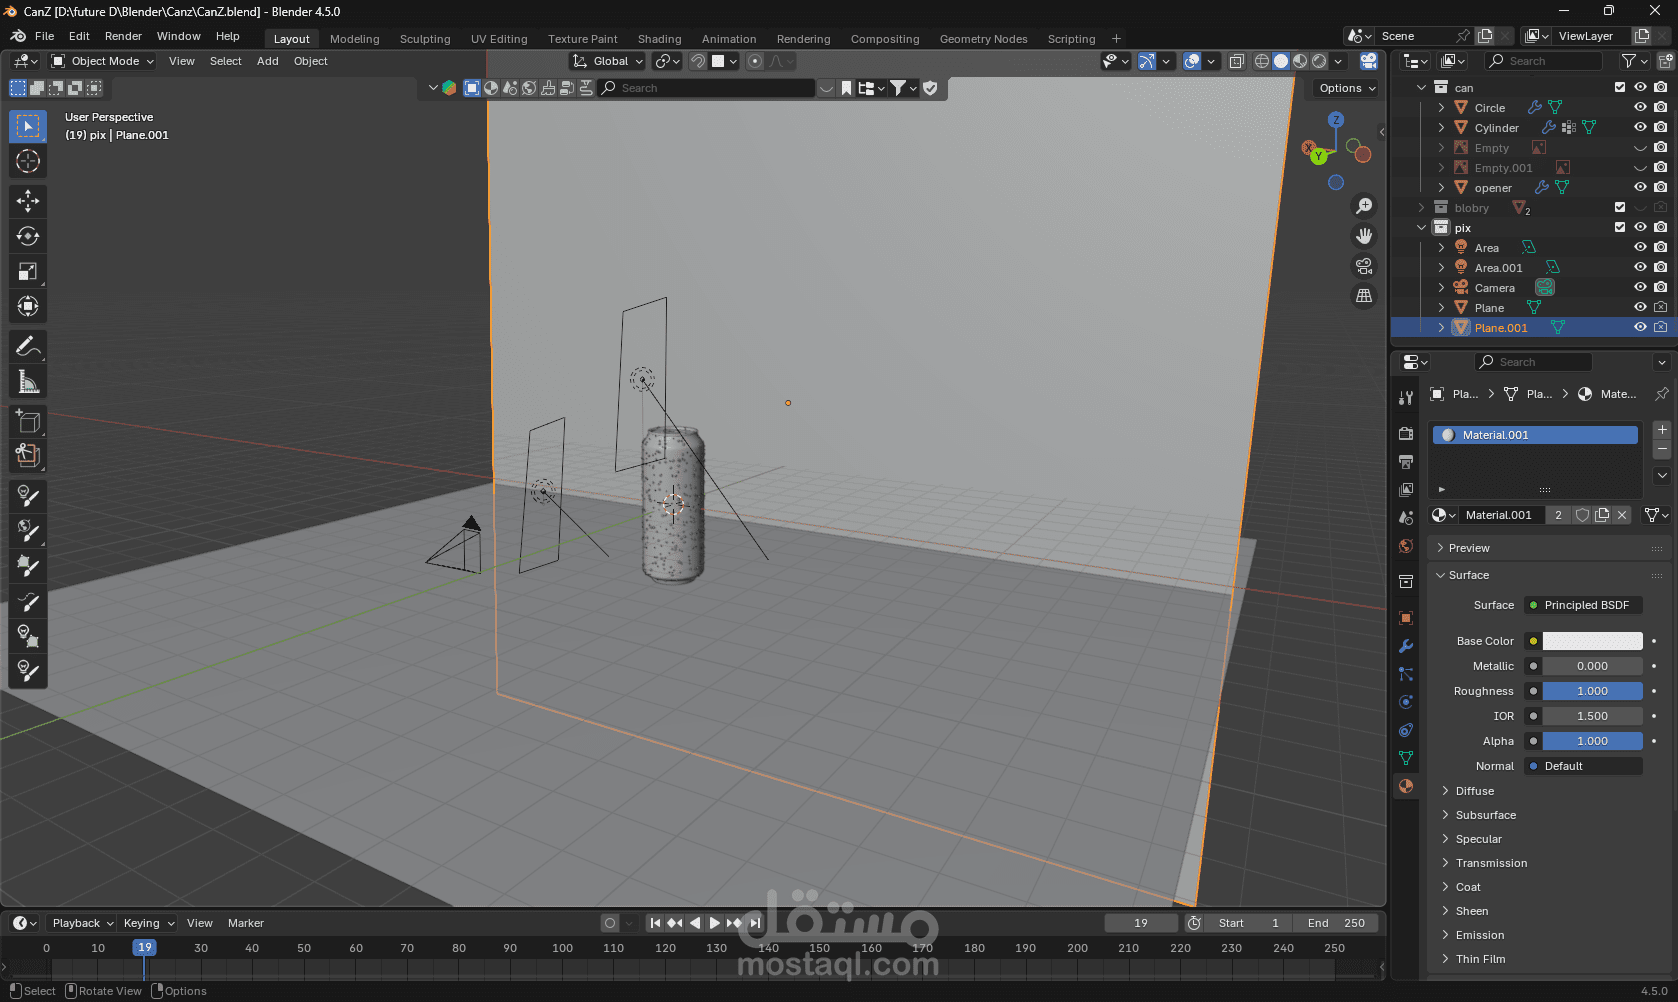Hide the Cylinder object in outliner

click(1640, 127)
